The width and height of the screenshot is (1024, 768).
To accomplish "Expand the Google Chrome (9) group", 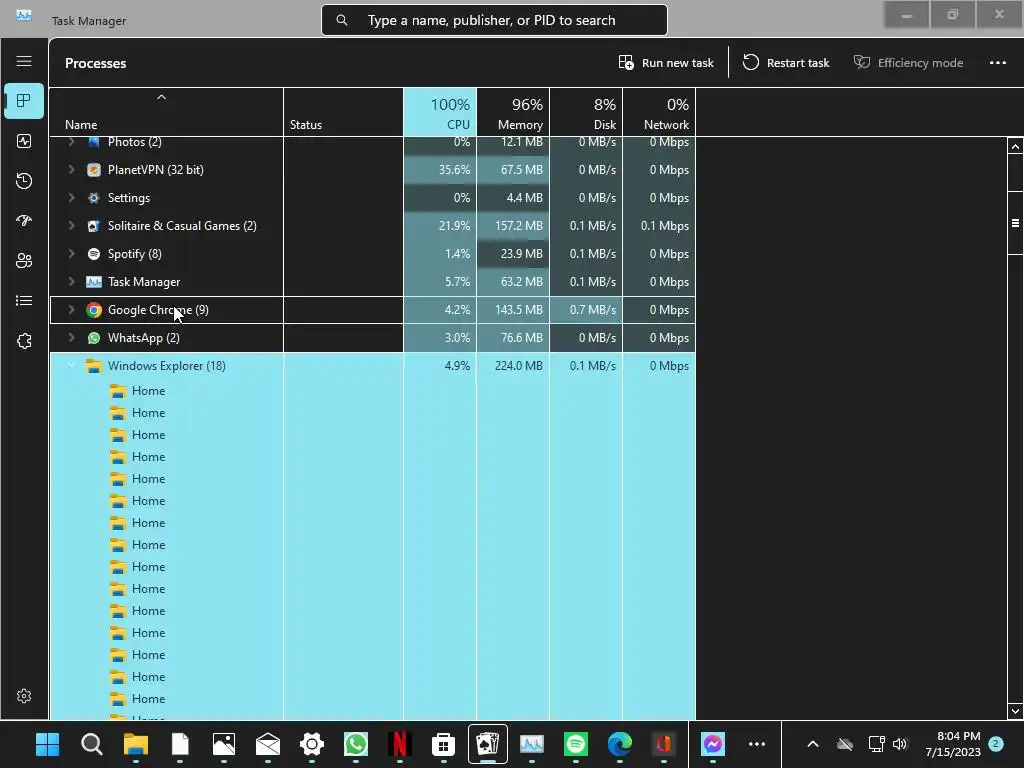I will tap(71, 310).
